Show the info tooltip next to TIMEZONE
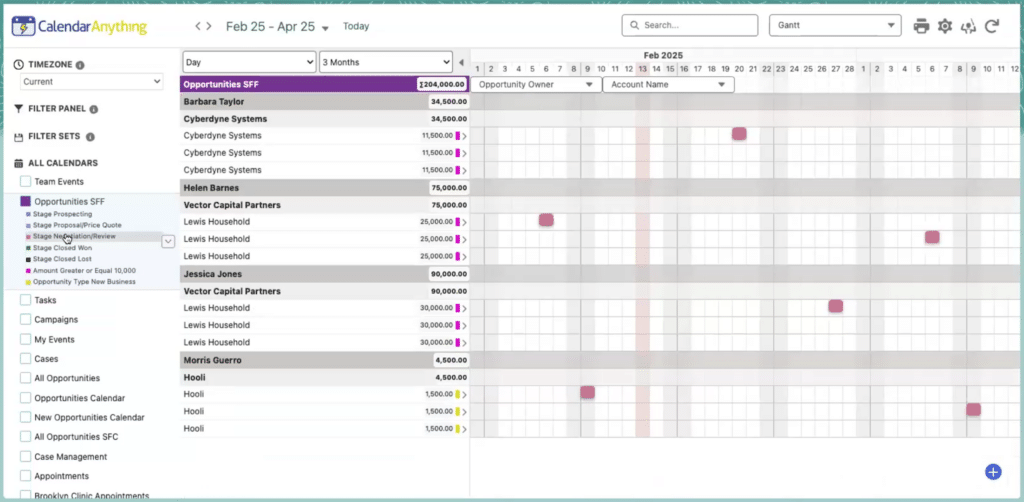Image resolution: width=1024 pixels, height=502 pixels. [x=80, y=65]
